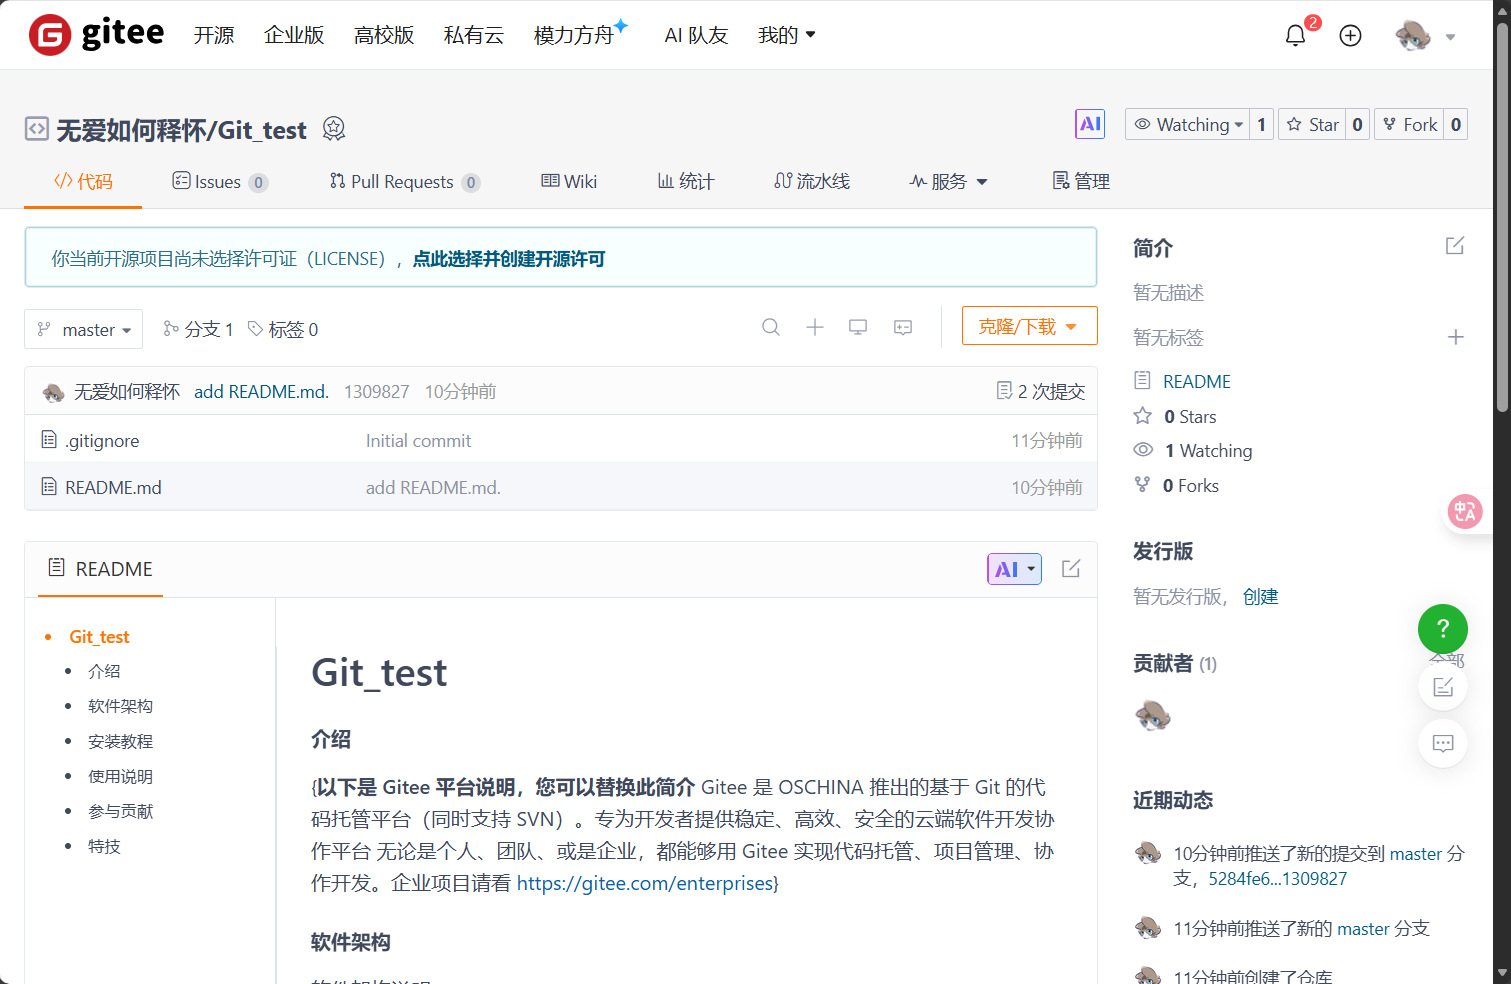Image resolution: width=1511 pixels, height=984 pixels.
Task: Jump to 安装教程 in README outline
Action: click(120, 741)
